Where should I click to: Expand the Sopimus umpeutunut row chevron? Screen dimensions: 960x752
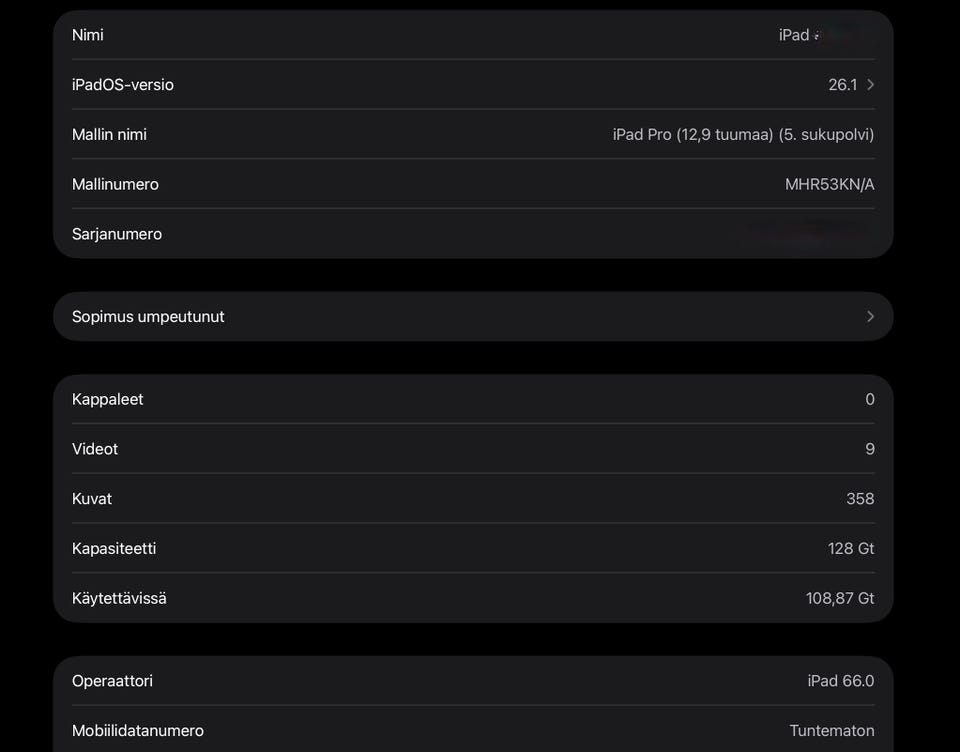[x=870, y=317]
